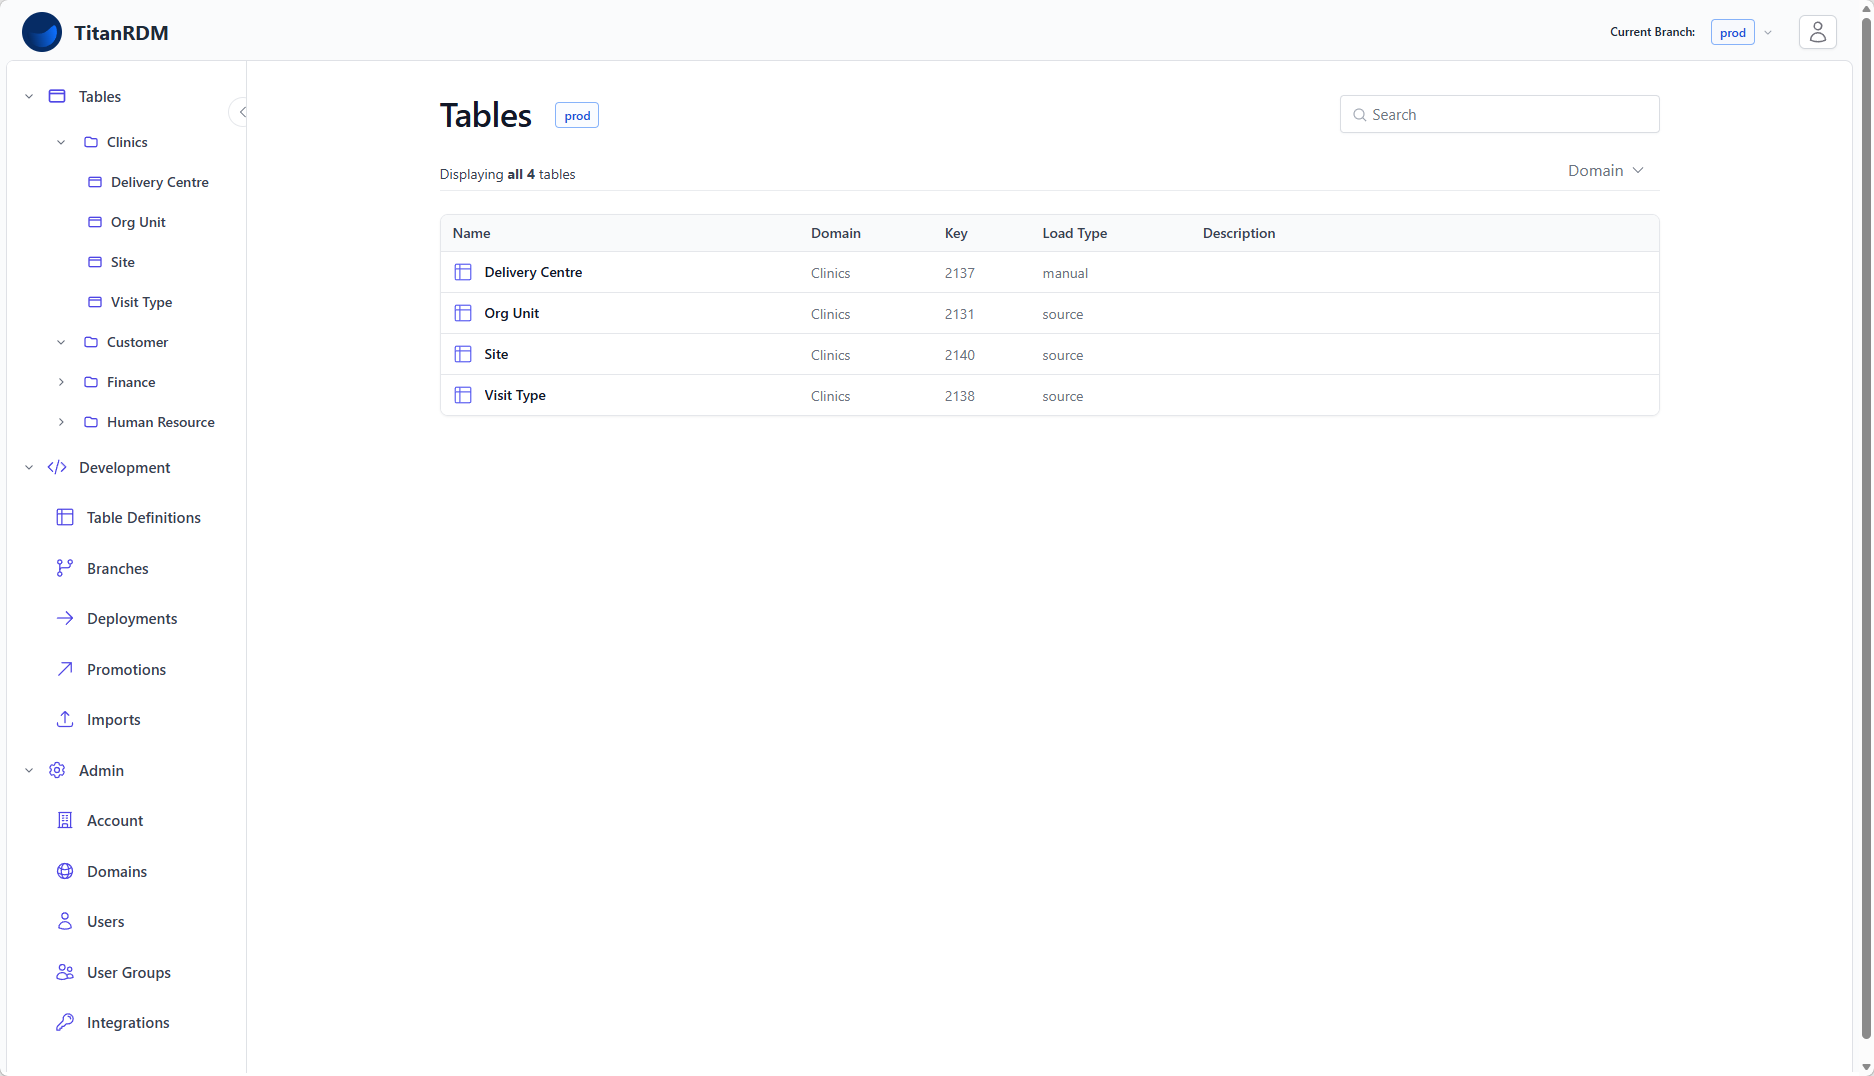Screen dimensions: 1874x1076
Task: Click the User Groups people icon
Action: pyautogui.click(x=65, y=972)
